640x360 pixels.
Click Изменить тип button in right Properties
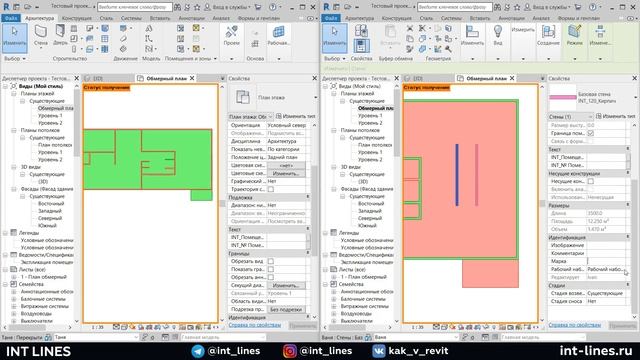click(x=615, y=116)
